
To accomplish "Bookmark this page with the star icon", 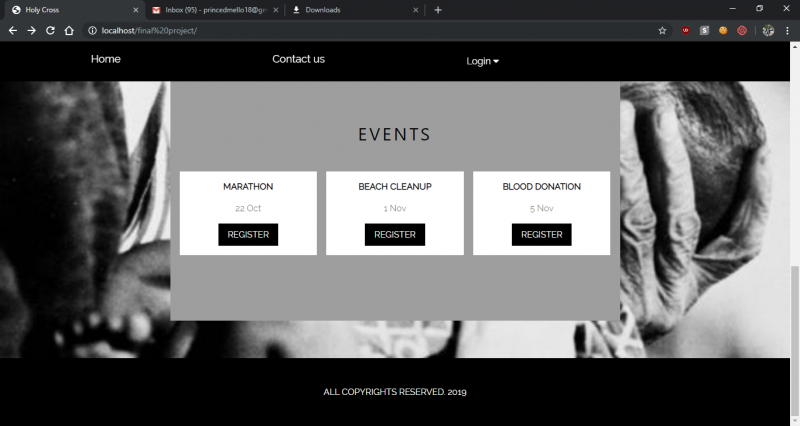I will point(662,31).
